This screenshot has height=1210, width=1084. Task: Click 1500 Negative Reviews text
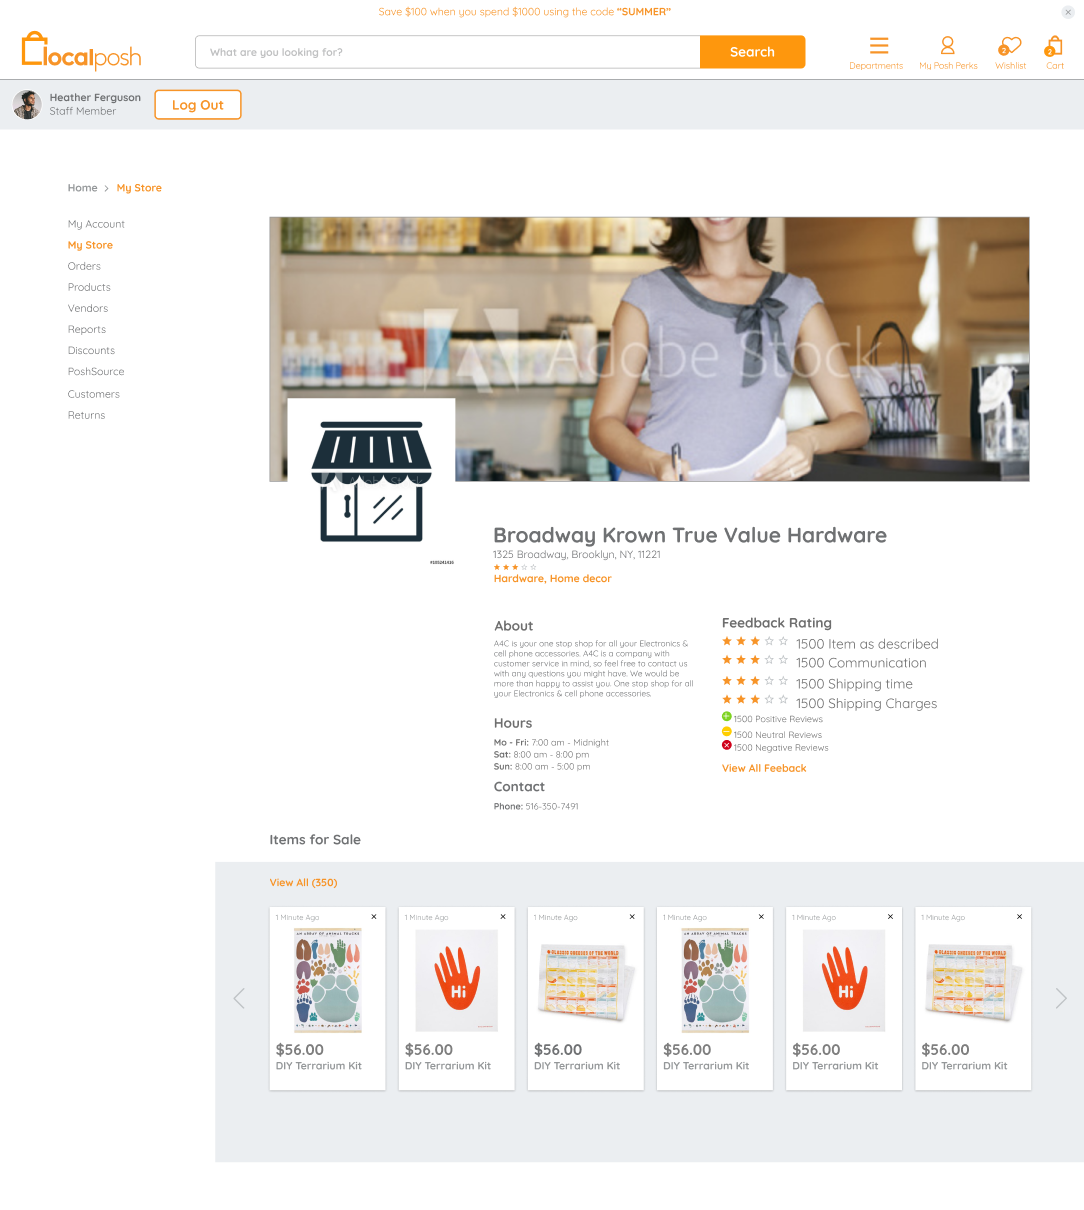[781, 748]
